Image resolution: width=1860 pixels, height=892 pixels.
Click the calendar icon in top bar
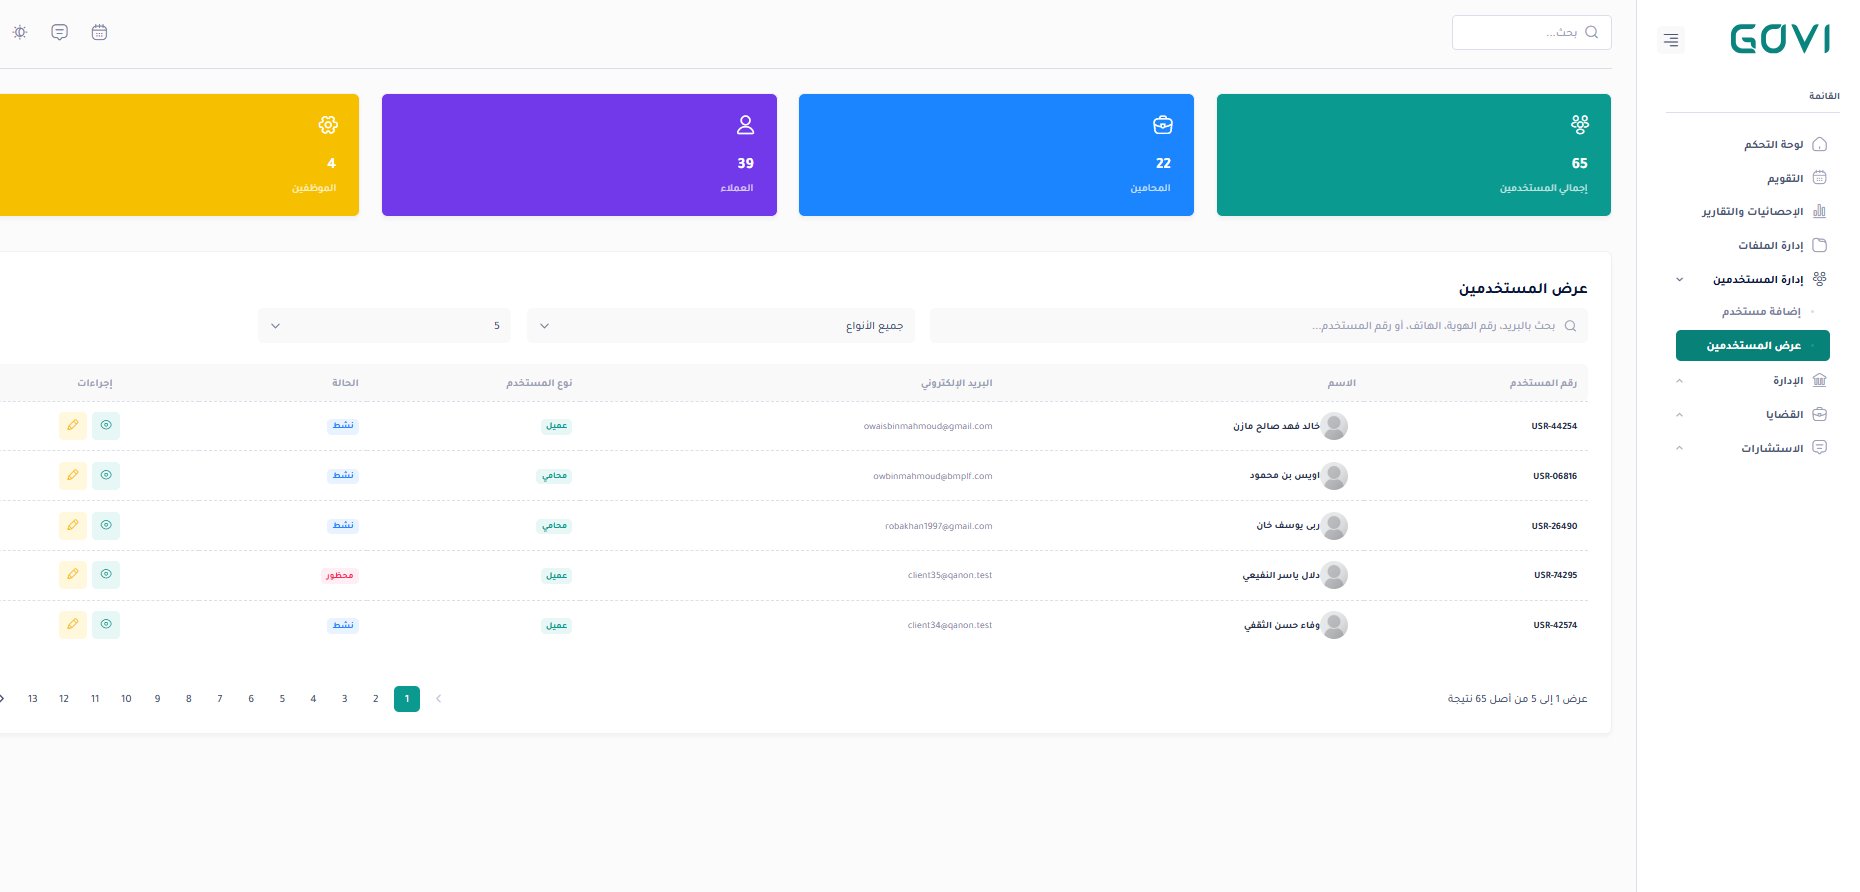point(99,32)
